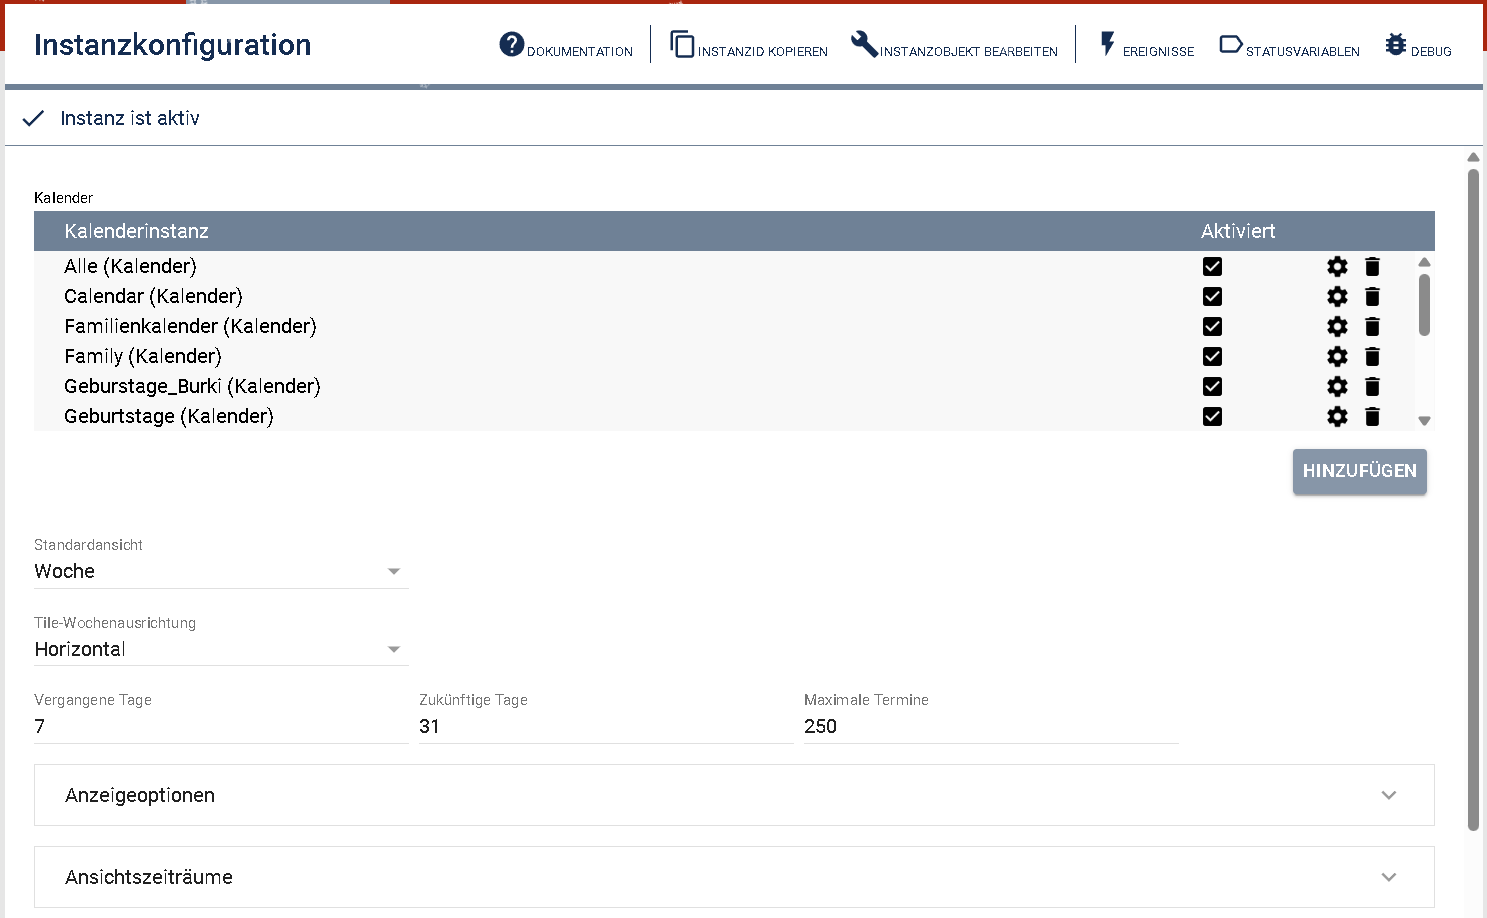Delete the Family (Kalender) row
The width and height of the screenshot is (1487, 918).
point(1372,357)
